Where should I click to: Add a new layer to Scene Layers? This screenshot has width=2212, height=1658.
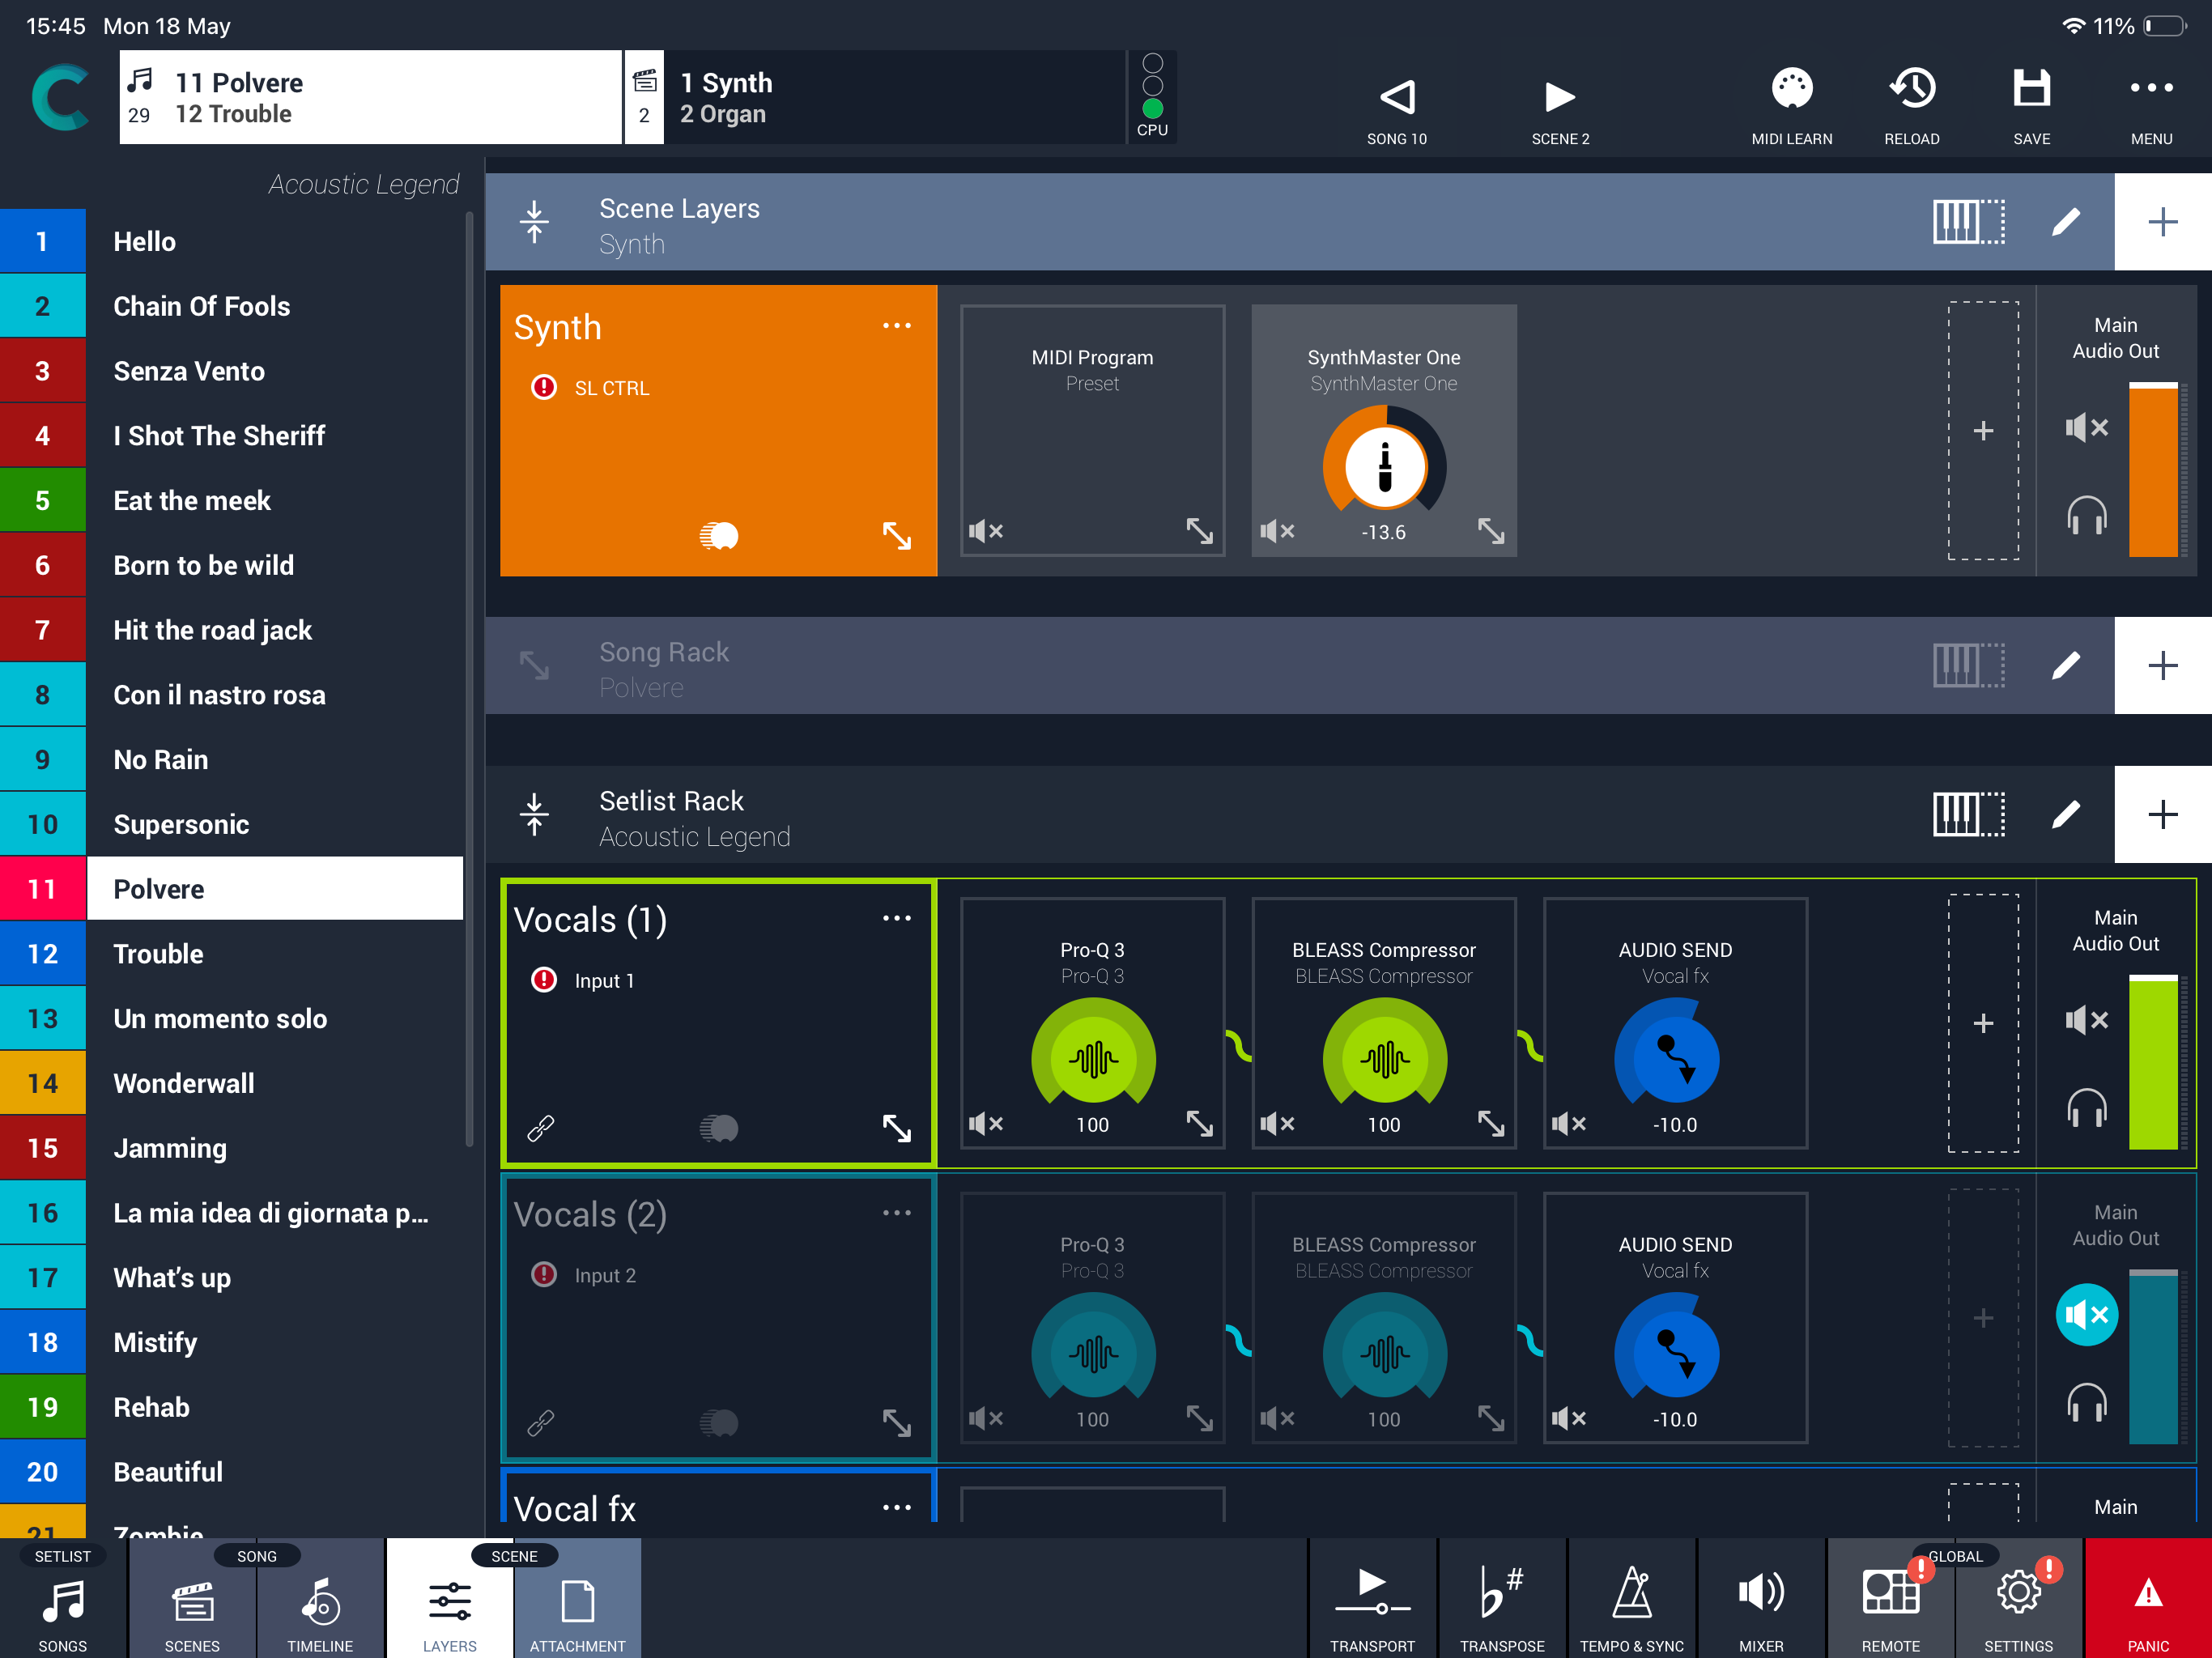[2162, 221]
